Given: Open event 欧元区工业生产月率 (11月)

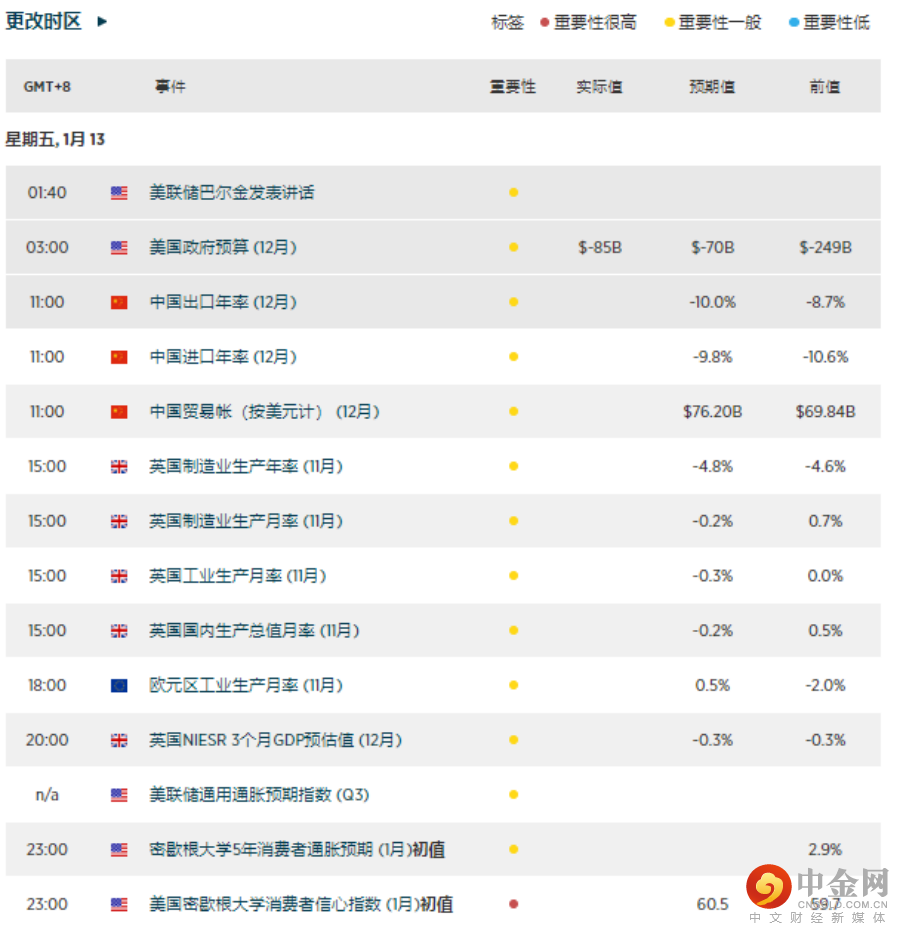Looking at the screenshot, I should [x=246, y=685].
